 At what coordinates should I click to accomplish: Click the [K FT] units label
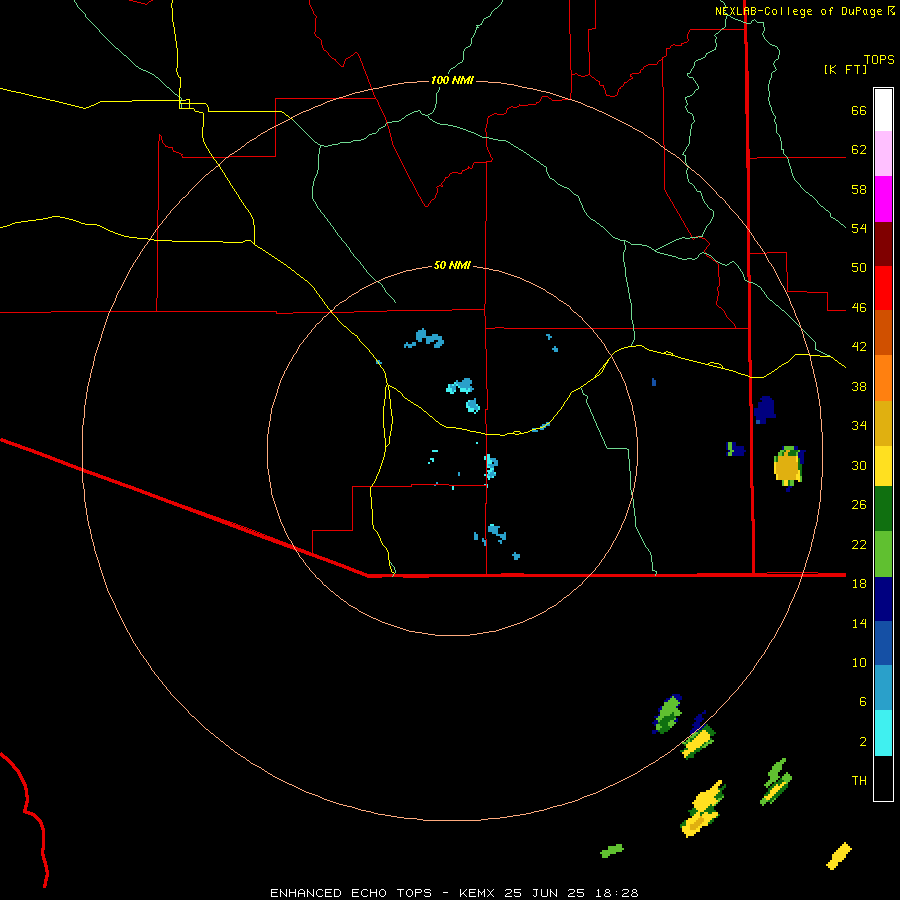pyautogui.click(x=845, y=69)
